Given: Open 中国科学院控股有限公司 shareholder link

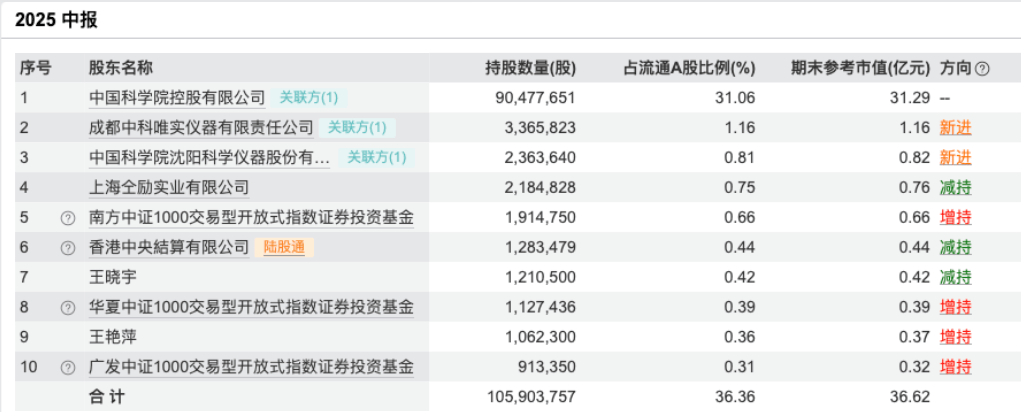Looking at the screenshot, I should pos(177,98).
